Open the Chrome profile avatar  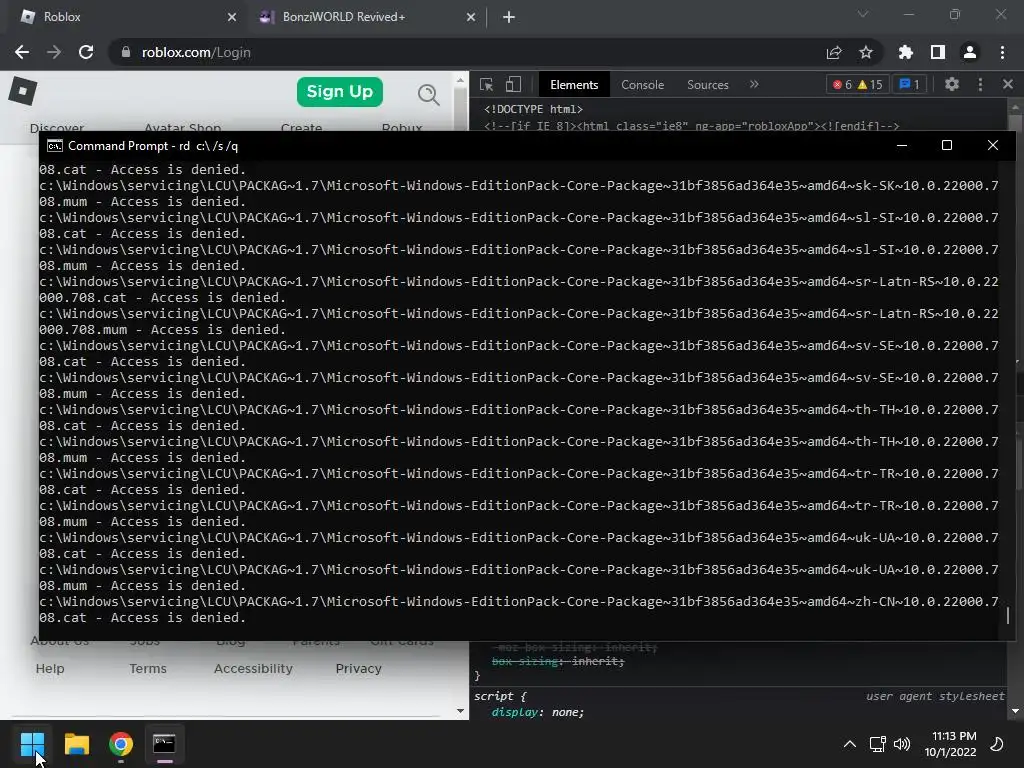pyautogui.click(x=970, y=52)
